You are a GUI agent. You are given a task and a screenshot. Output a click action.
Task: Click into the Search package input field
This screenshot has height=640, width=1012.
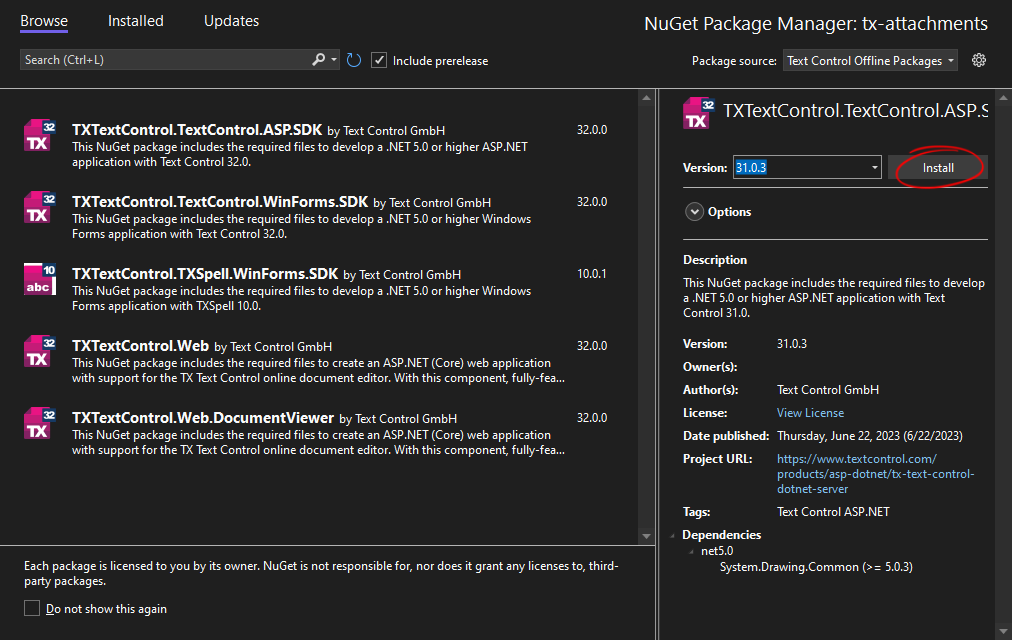click(165, 60)
